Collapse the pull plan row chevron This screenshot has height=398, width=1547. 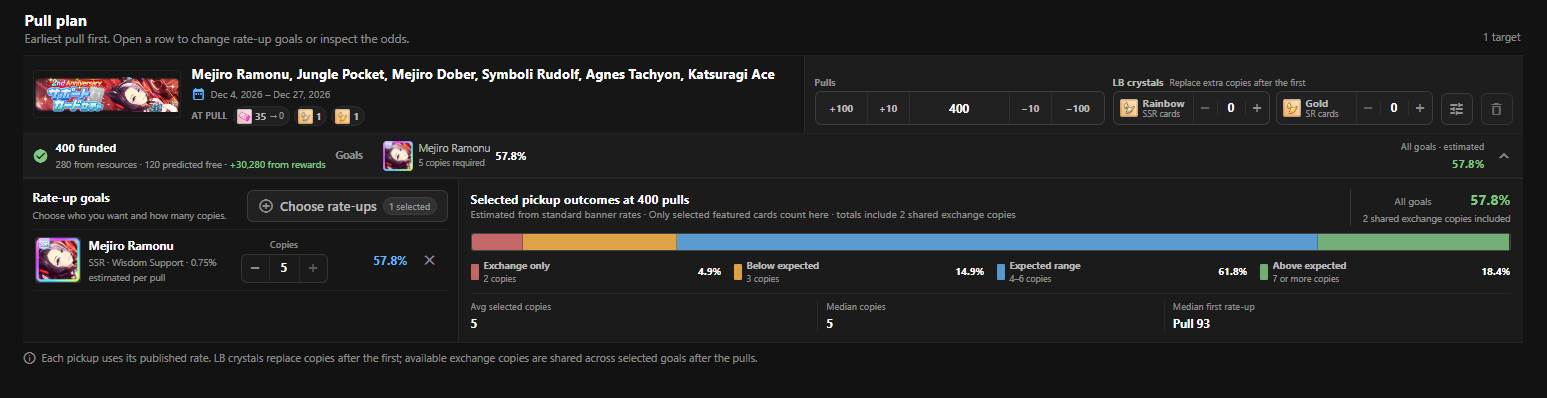[1503, 156]
